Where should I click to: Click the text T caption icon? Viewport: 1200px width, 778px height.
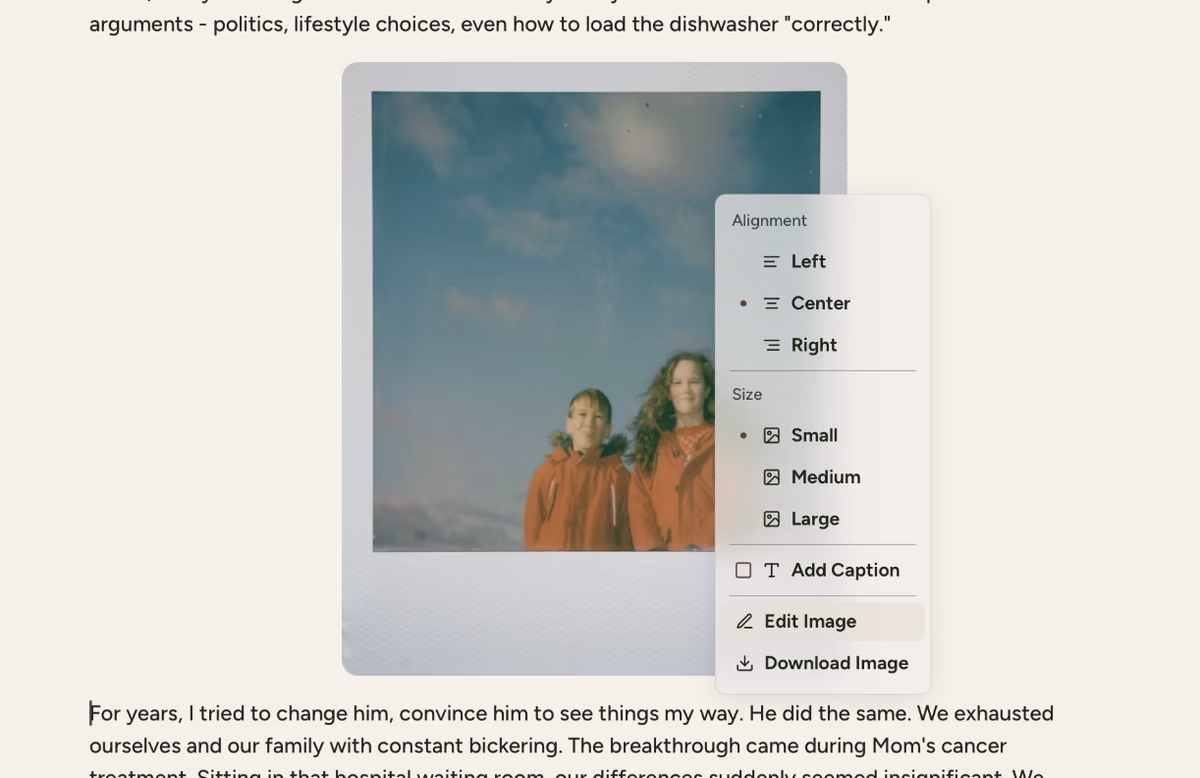[771, 570]
